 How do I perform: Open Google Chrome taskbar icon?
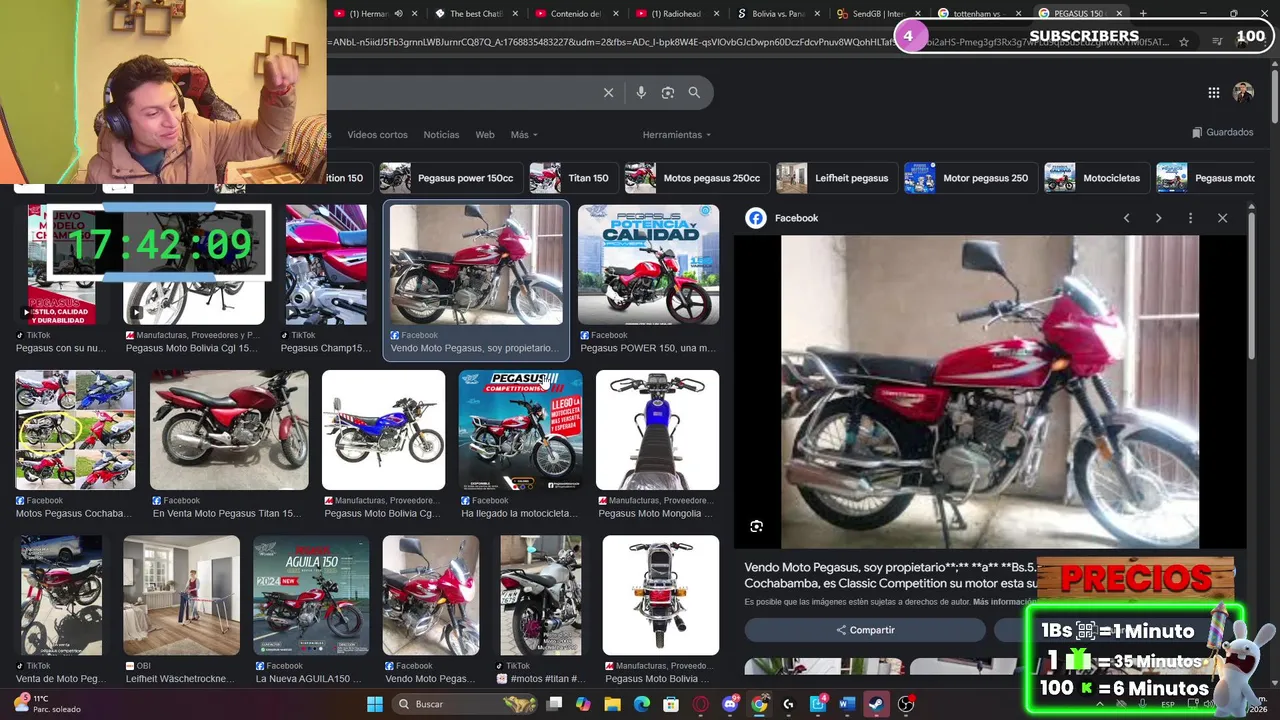point(759,704)
